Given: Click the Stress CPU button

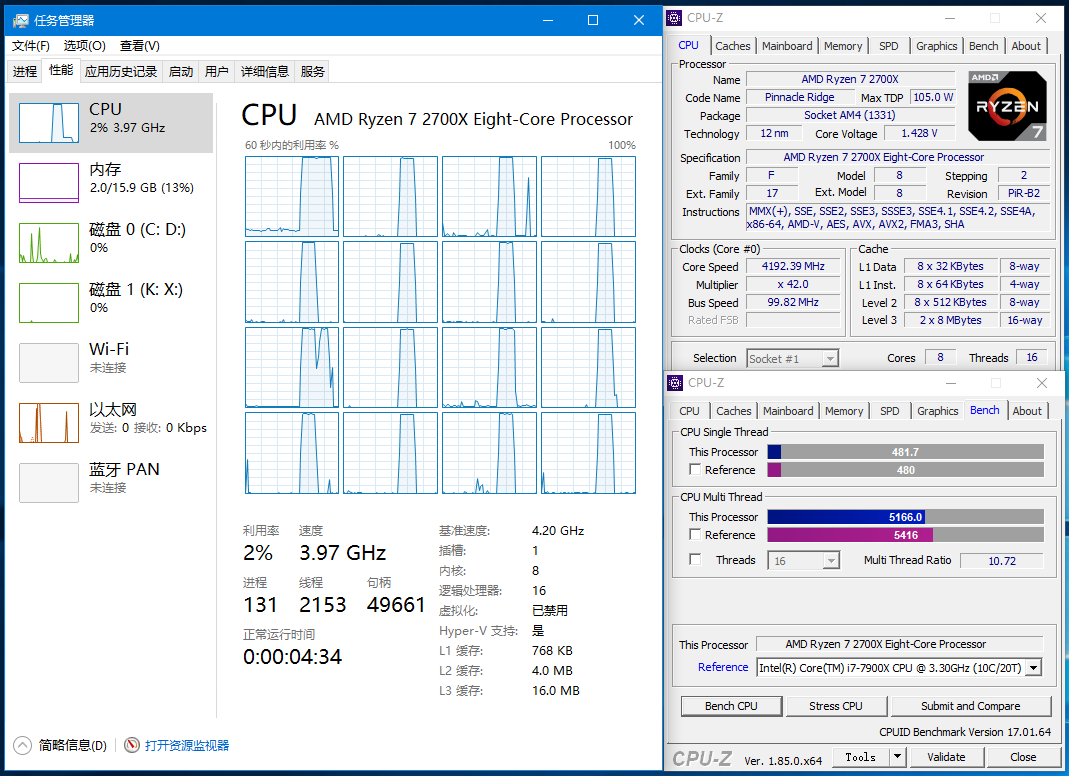Looking at the screenshot, I should 836,706.
